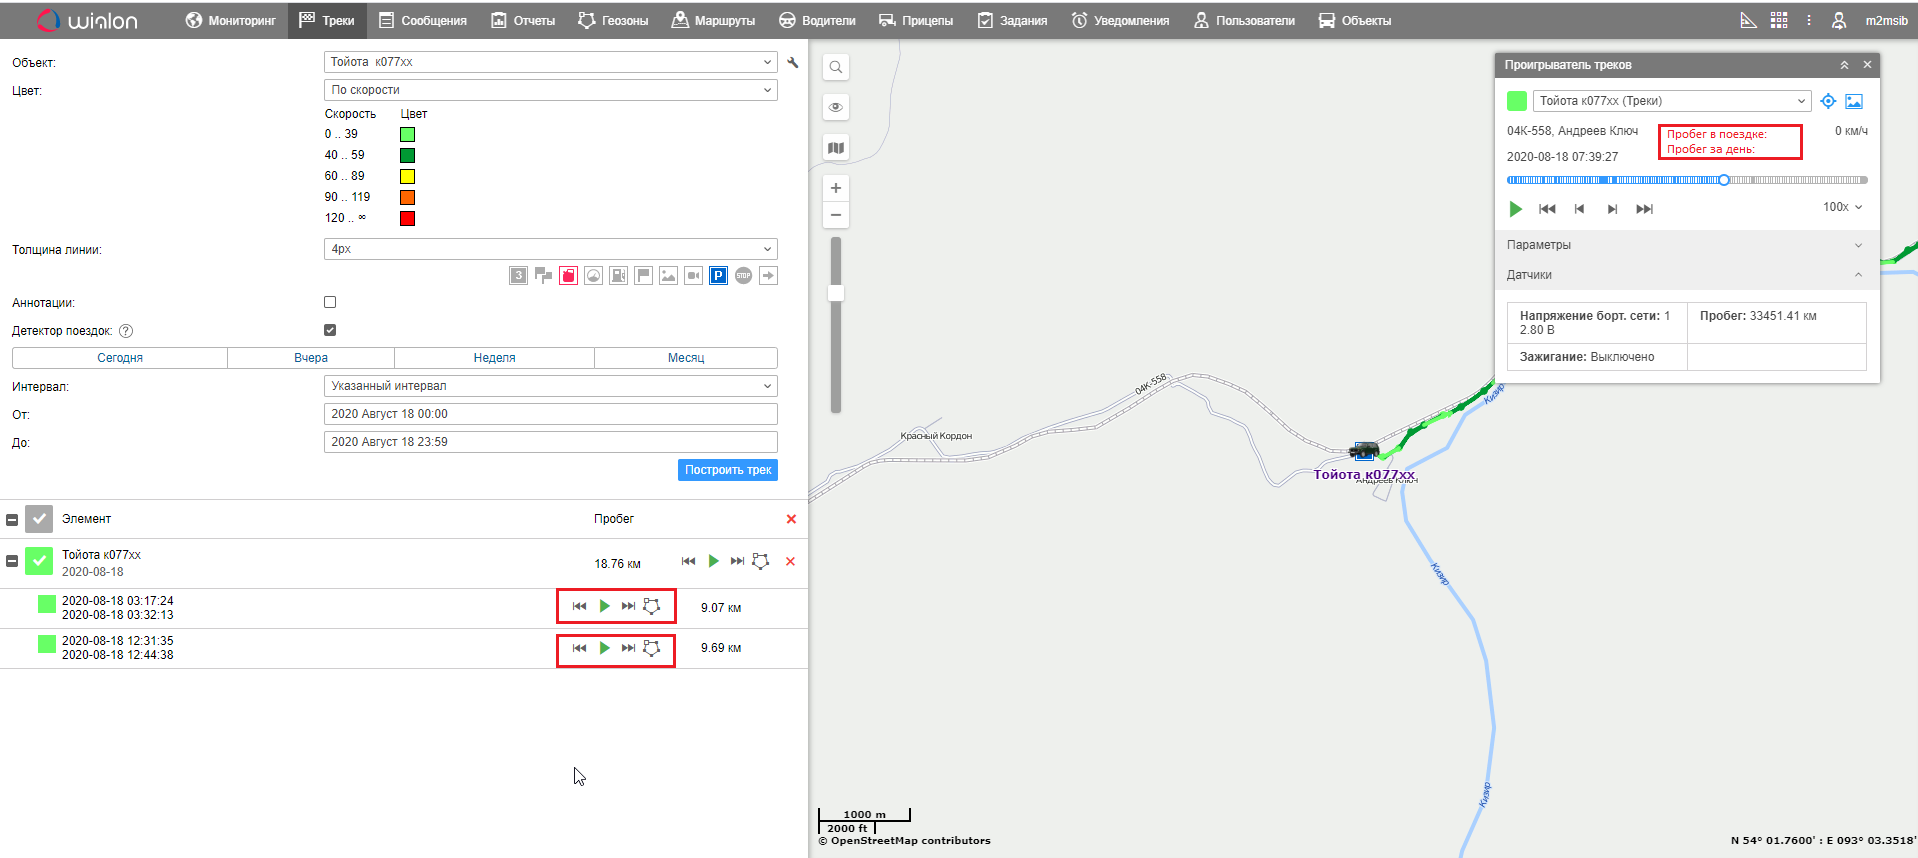Open the Отчеты tab

[x=523, y=21]
